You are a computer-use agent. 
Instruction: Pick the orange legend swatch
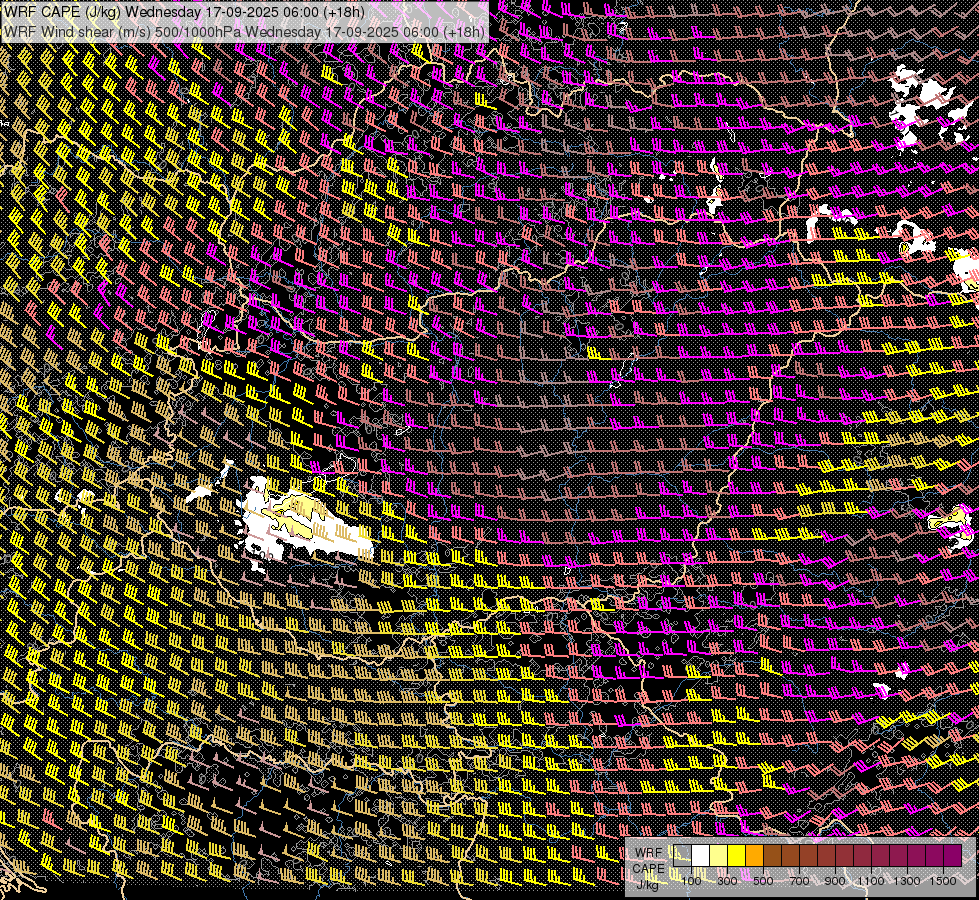pyautogui.click(x=754, y=856)
